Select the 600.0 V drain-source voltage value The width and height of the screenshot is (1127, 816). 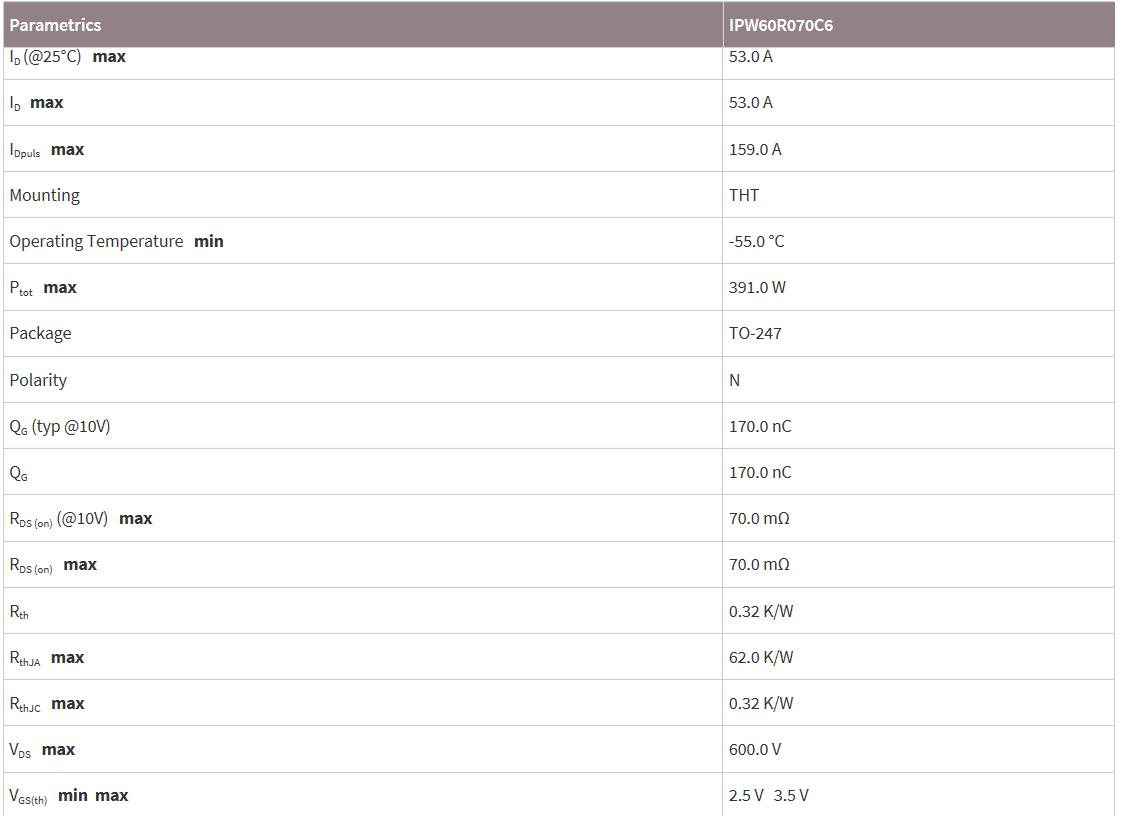(x=755, y=749)
